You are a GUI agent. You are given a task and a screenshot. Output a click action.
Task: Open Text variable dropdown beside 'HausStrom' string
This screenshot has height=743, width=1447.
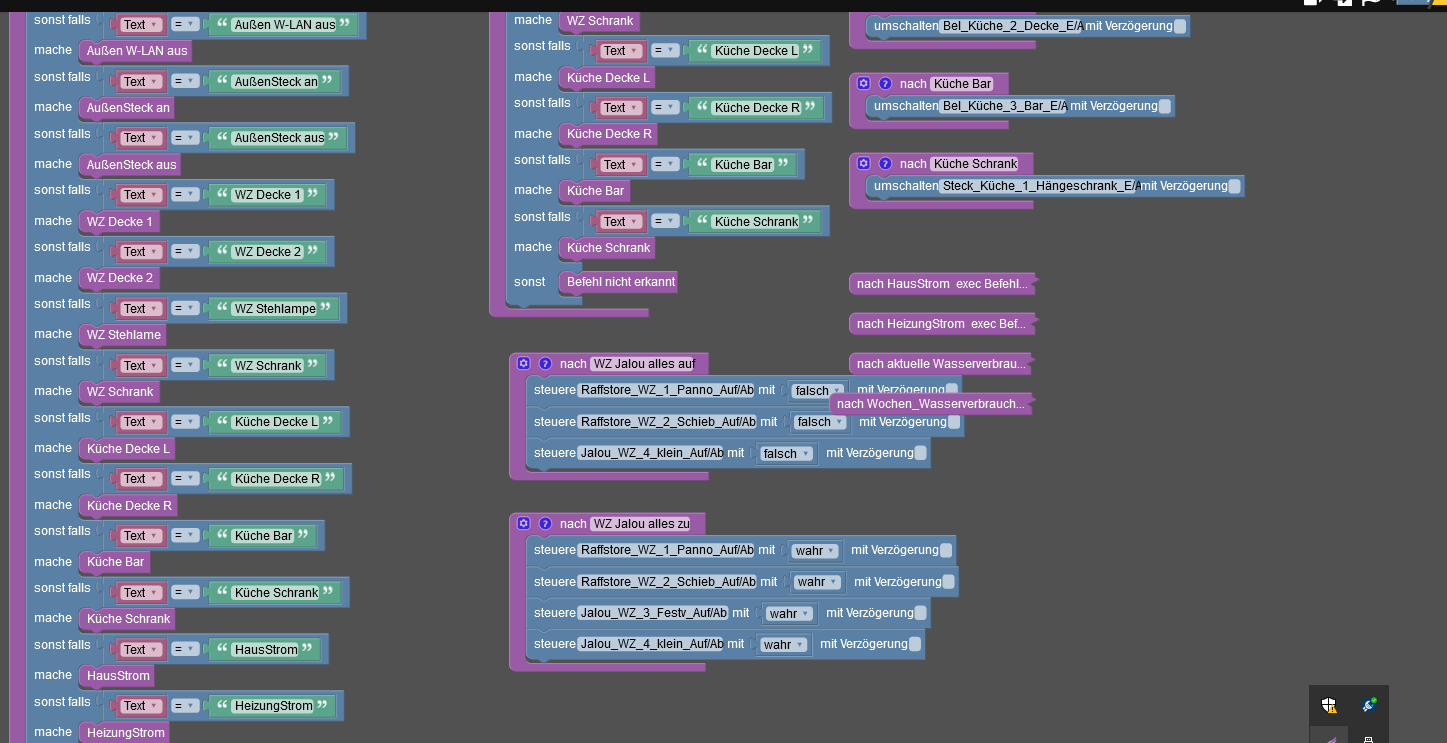[x=140, y=649]
